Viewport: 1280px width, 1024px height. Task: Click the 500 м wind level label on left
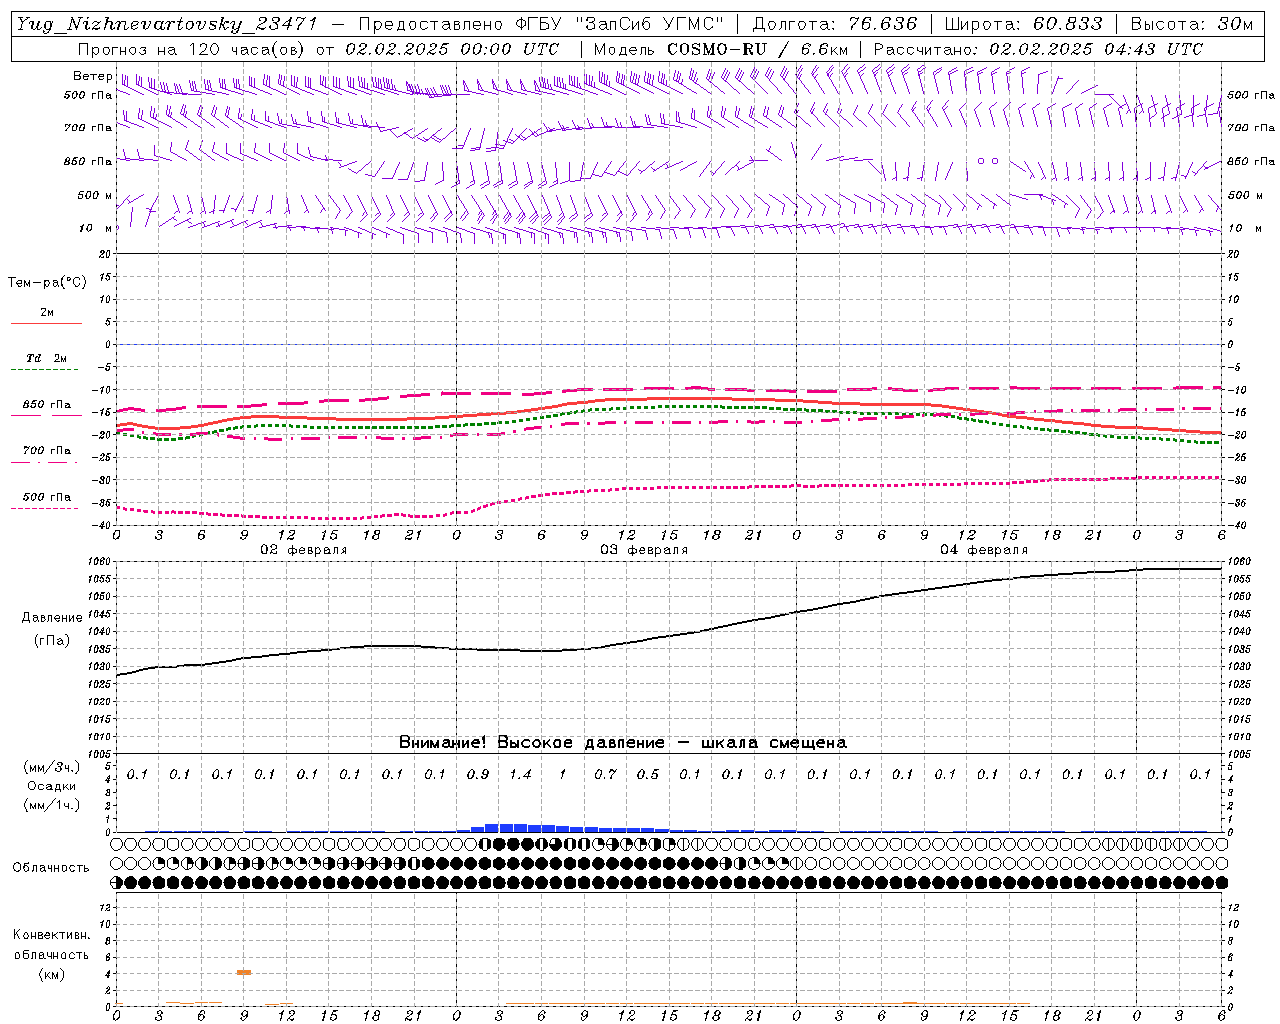95,196
